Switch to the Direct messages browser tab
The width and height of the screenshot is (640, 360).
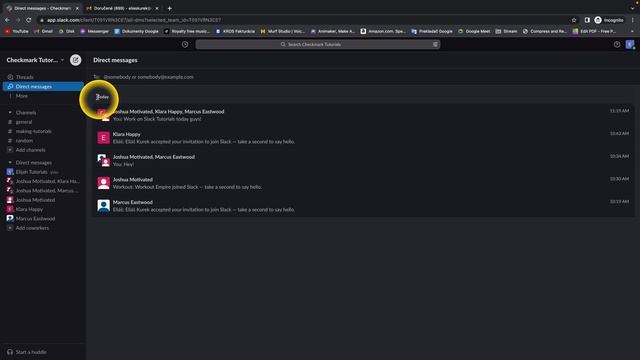pyautogui.click(x=42, y=8)
